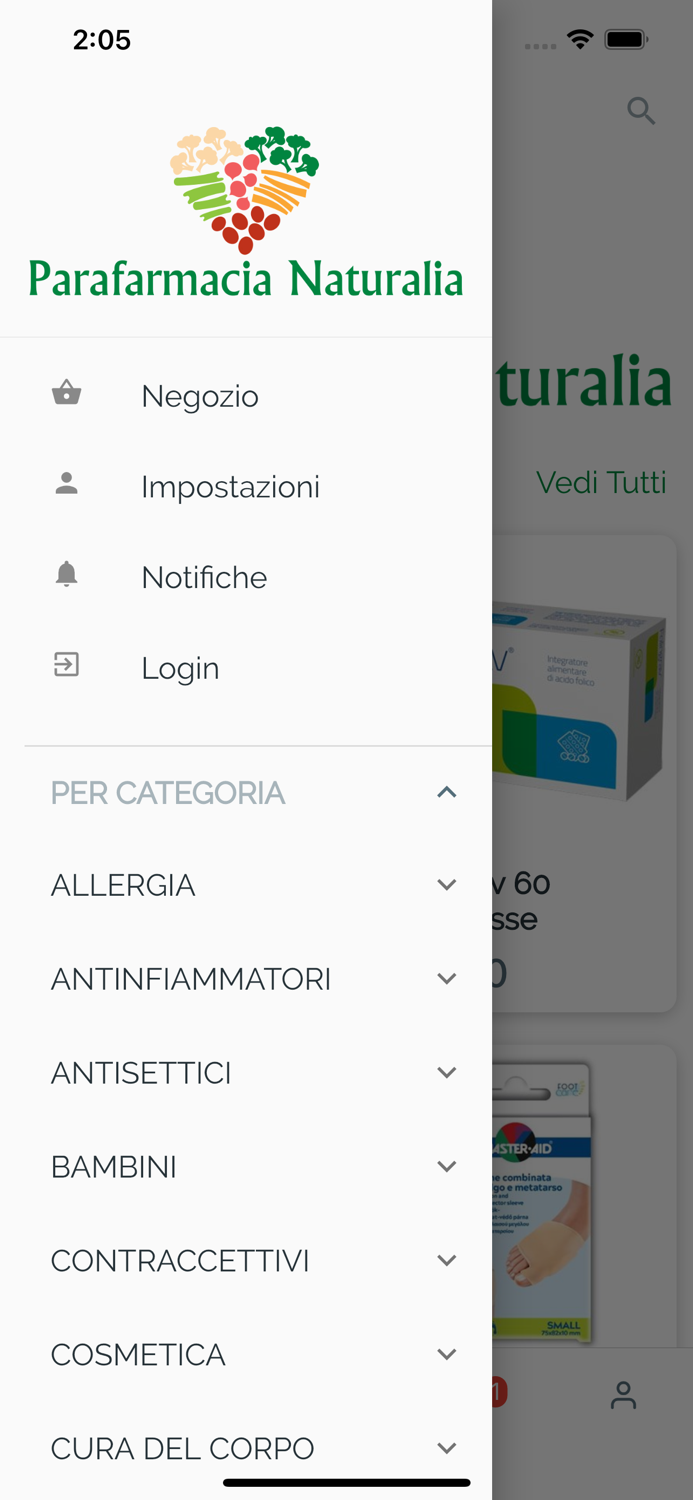Collapse the PER CATEGORIA section

[446, 793]
